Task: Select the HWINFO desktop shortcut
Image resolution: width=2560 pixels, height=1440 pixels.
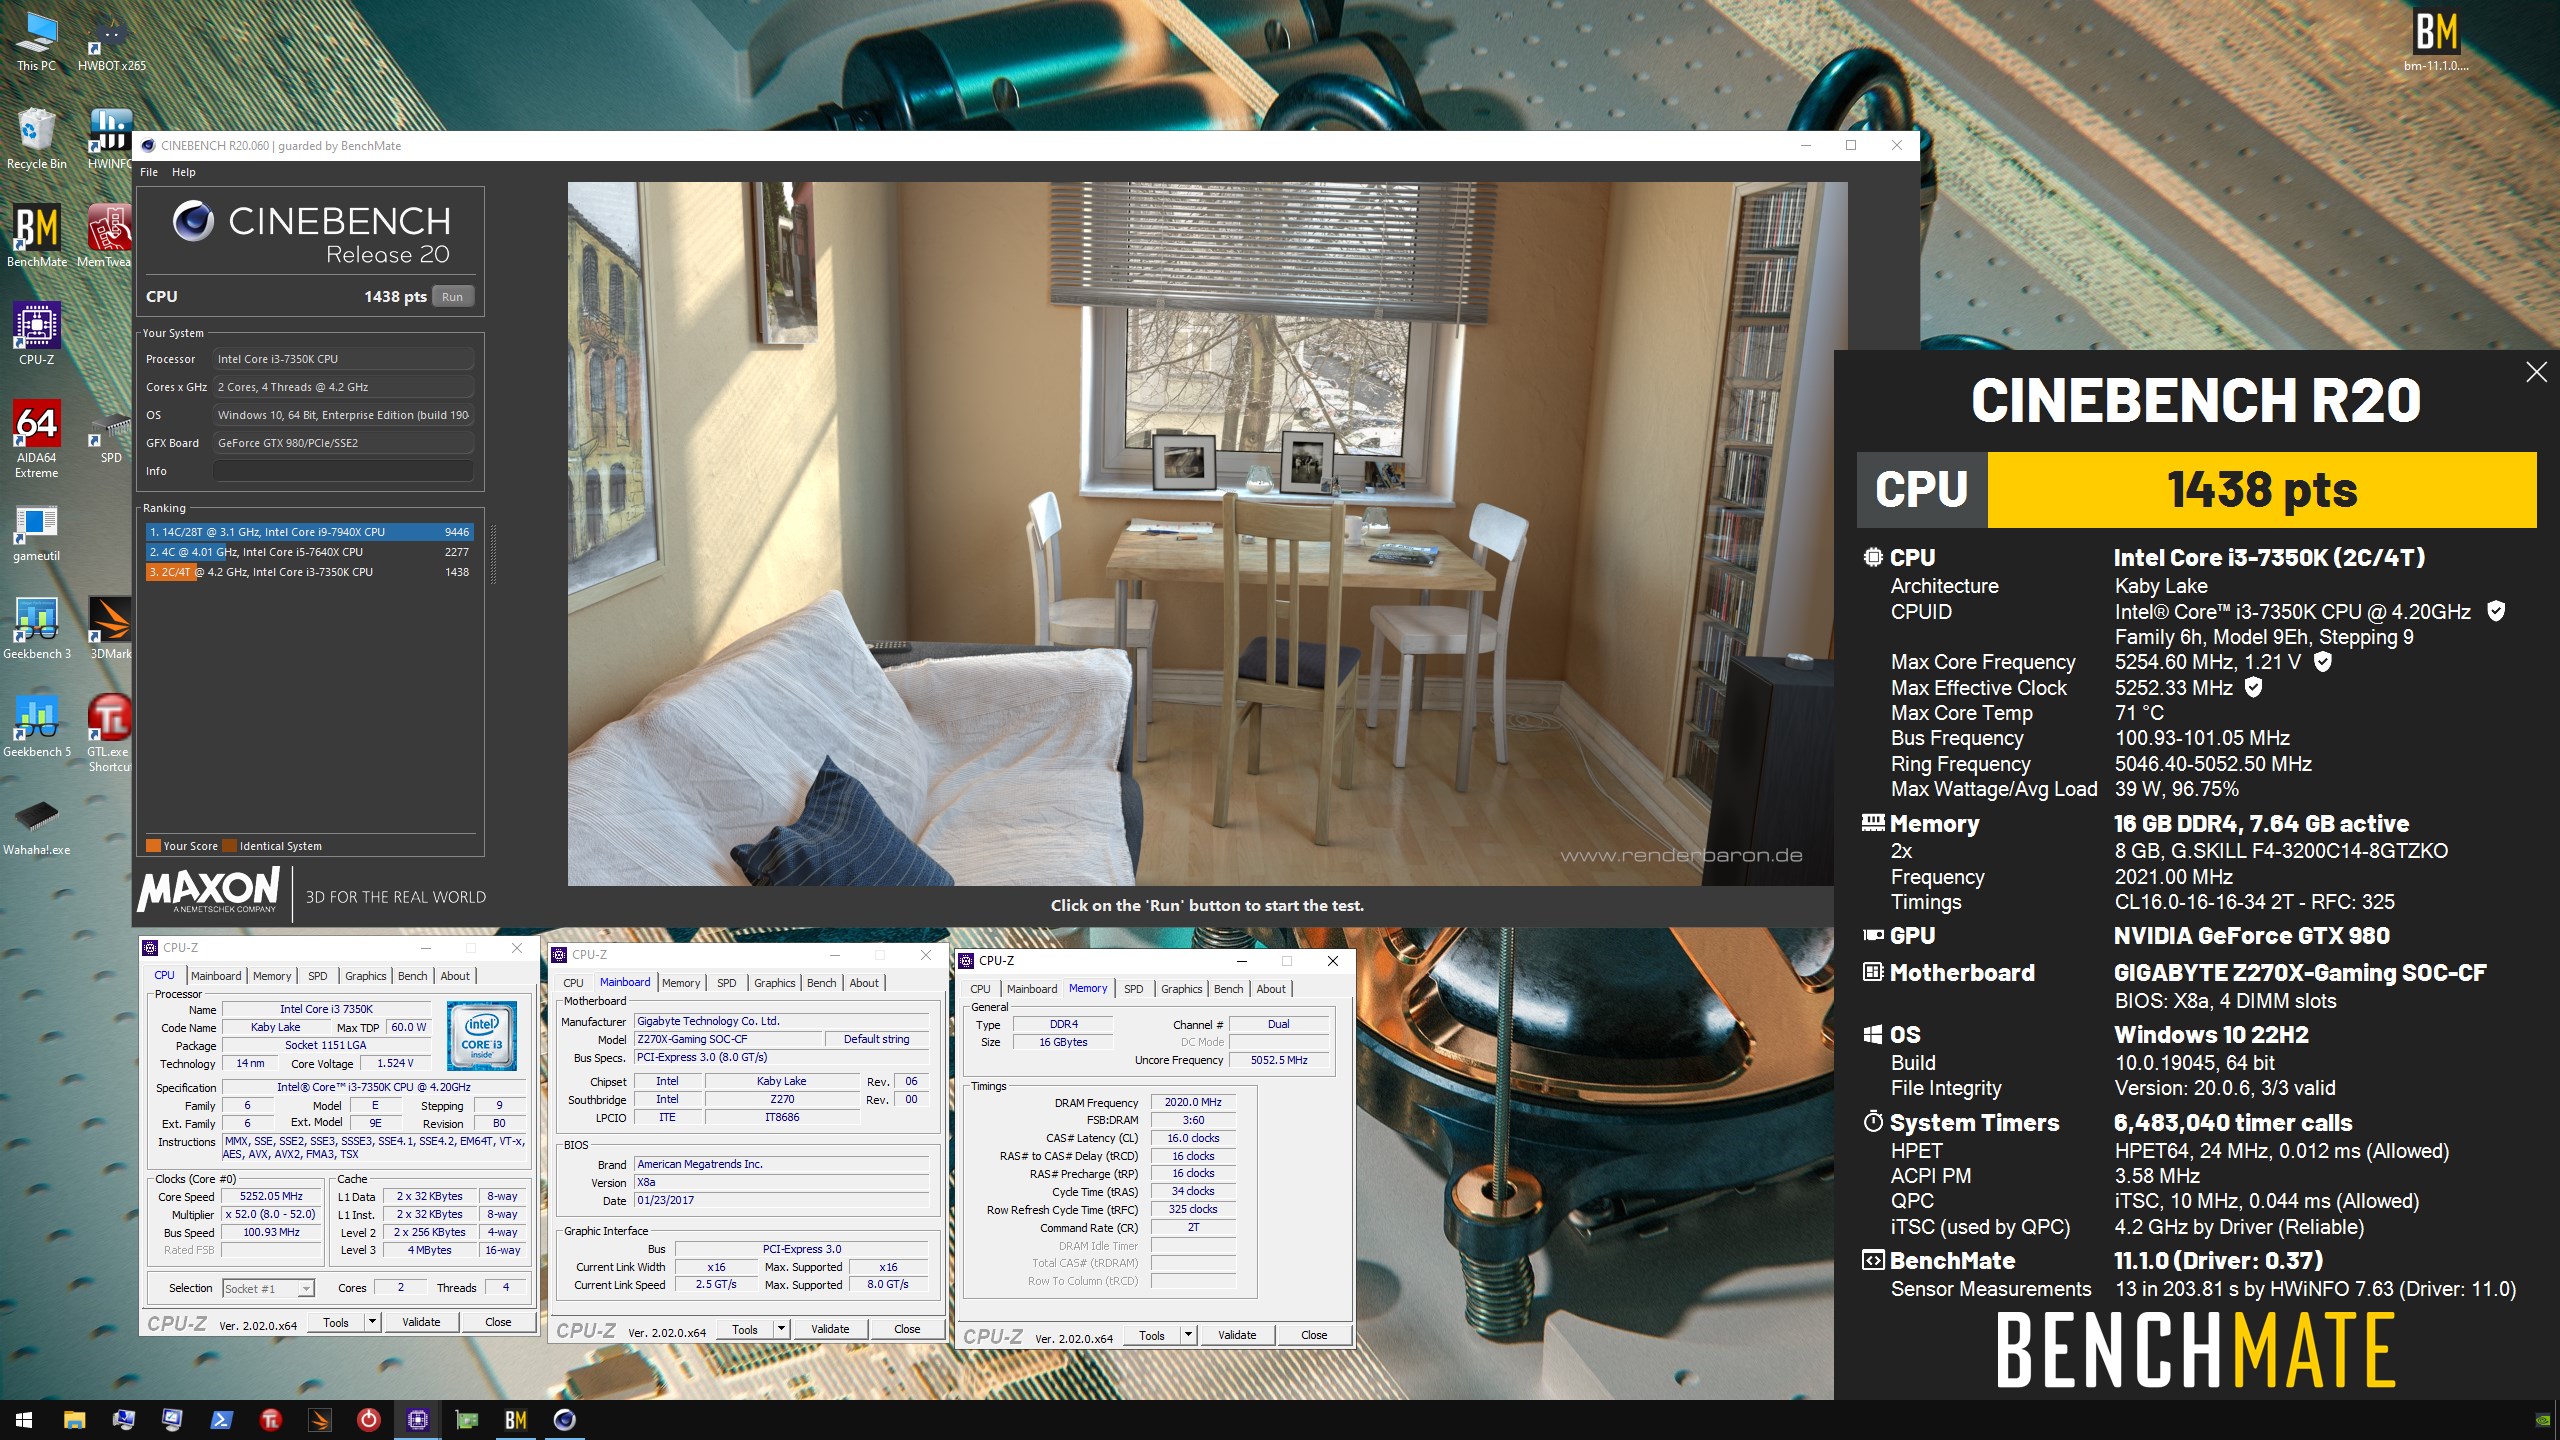Action: (110, 139)
